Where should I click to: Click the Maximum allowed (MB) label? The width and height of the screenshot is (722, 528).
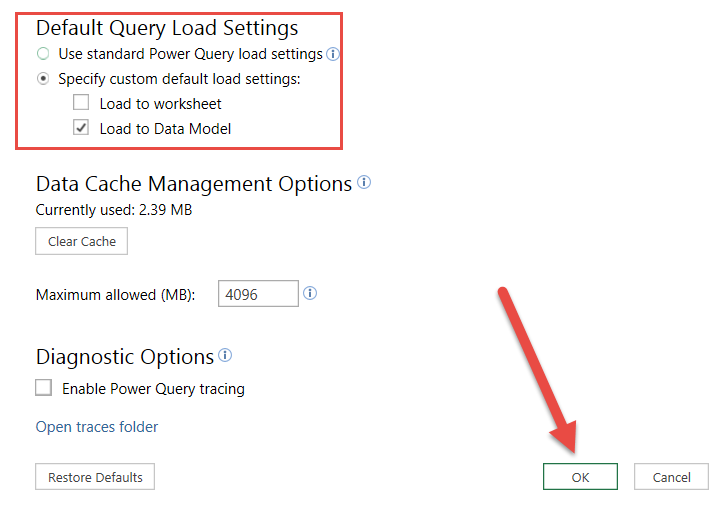tap(115, 295)
